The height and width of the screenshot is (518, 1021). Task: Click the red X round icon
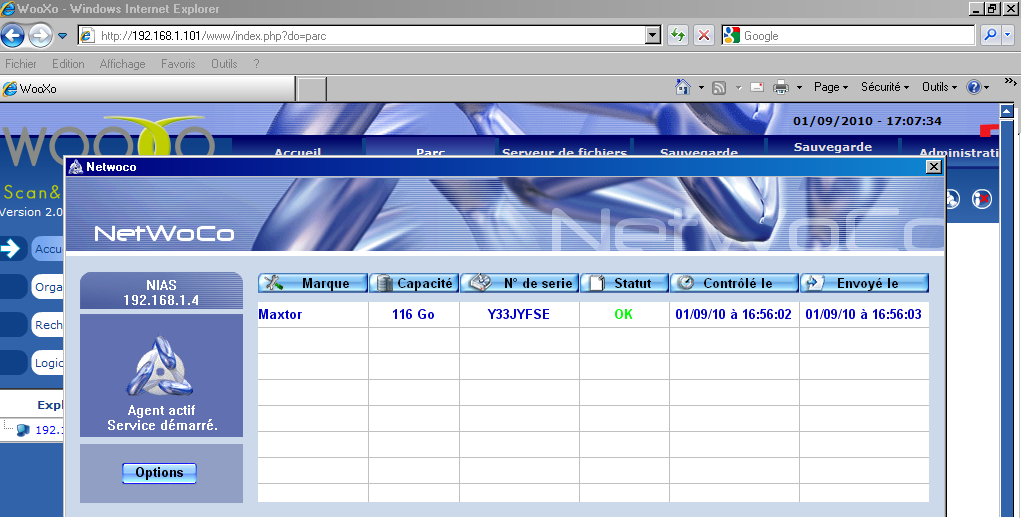[981, 198]
